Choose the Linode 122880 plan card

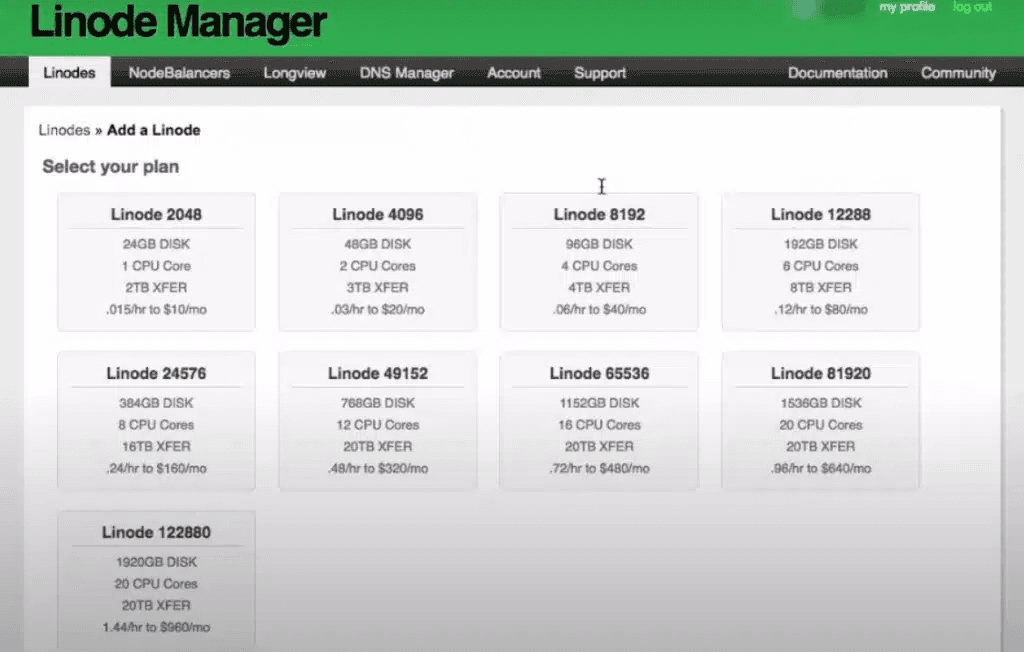156,581
